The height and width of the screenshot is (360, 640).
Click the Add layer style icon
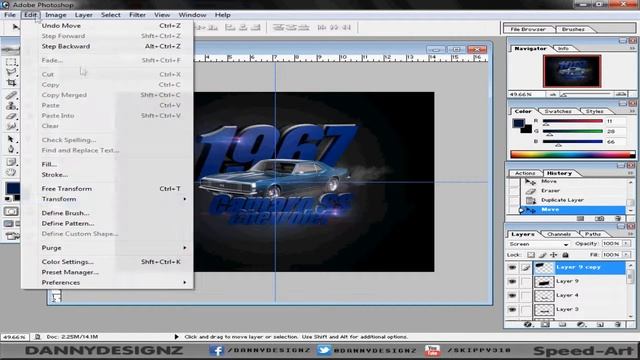click(528, 324)
